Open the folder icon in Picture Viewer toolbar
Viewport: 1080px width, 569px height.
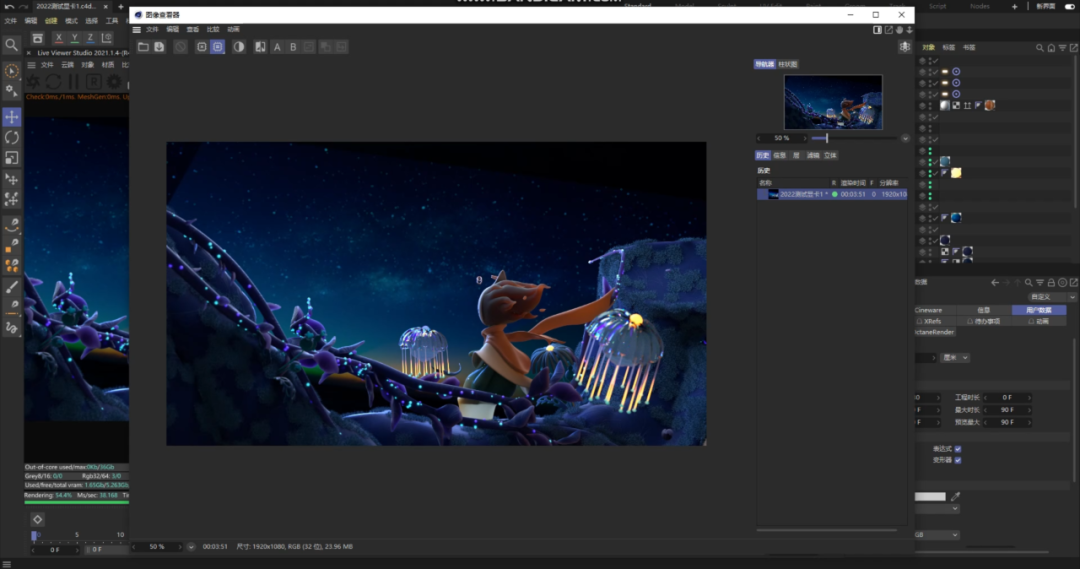143,47
